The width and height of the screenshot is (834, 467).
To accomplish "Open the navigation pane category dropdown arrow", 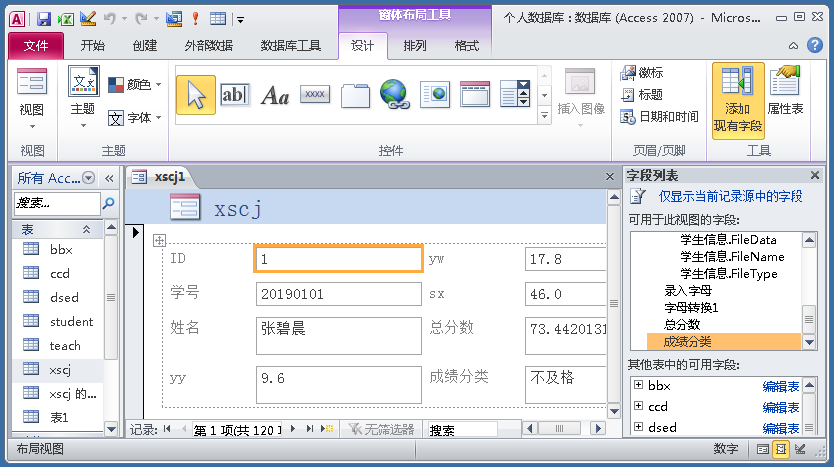I will (89, 178).
